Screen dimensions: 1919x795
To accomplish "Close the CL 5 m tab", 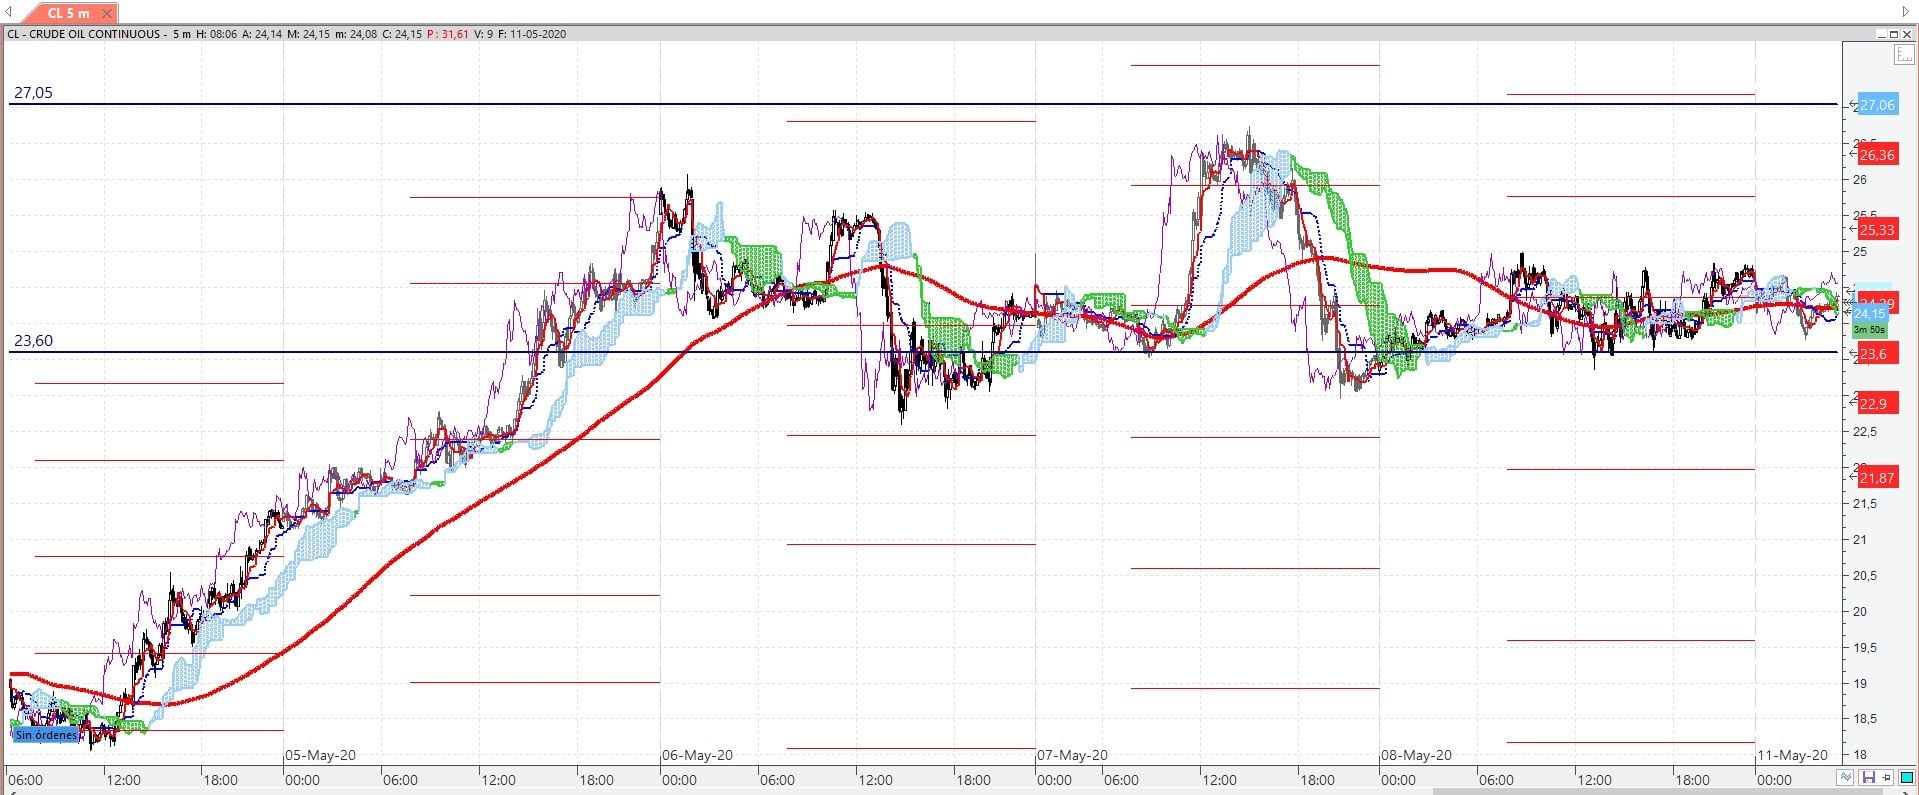I will point(108,13).
